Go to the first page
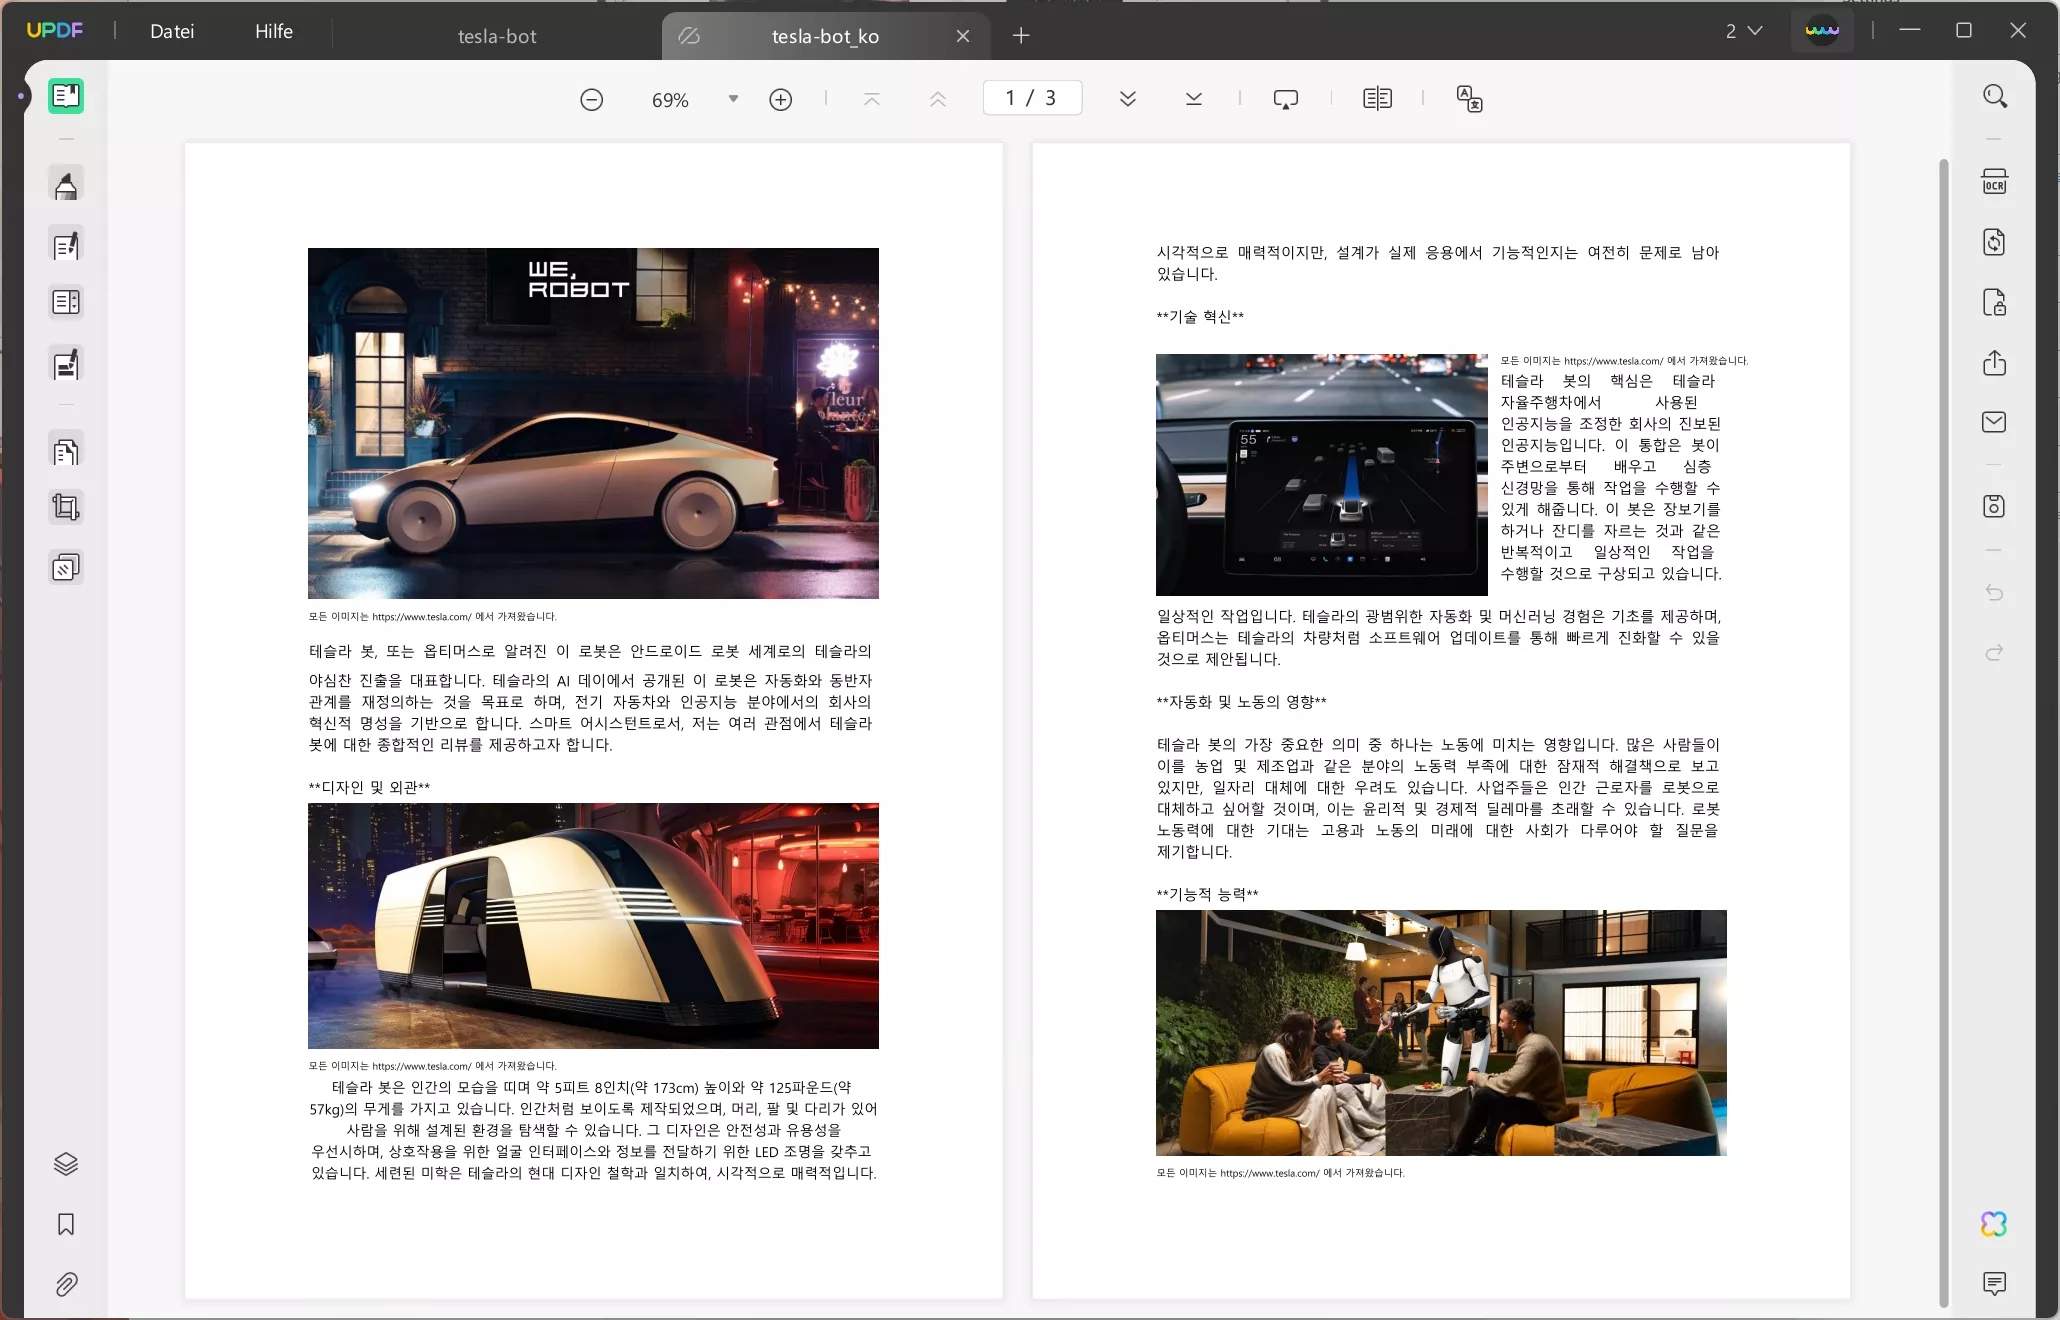This screenshot has height=1320, width=2060. (872, 99)
